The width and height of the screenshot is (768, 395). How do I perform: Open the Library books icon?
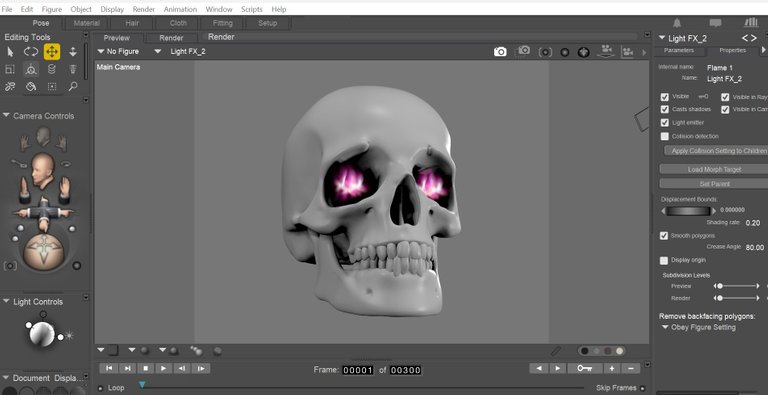pos(751,23)
